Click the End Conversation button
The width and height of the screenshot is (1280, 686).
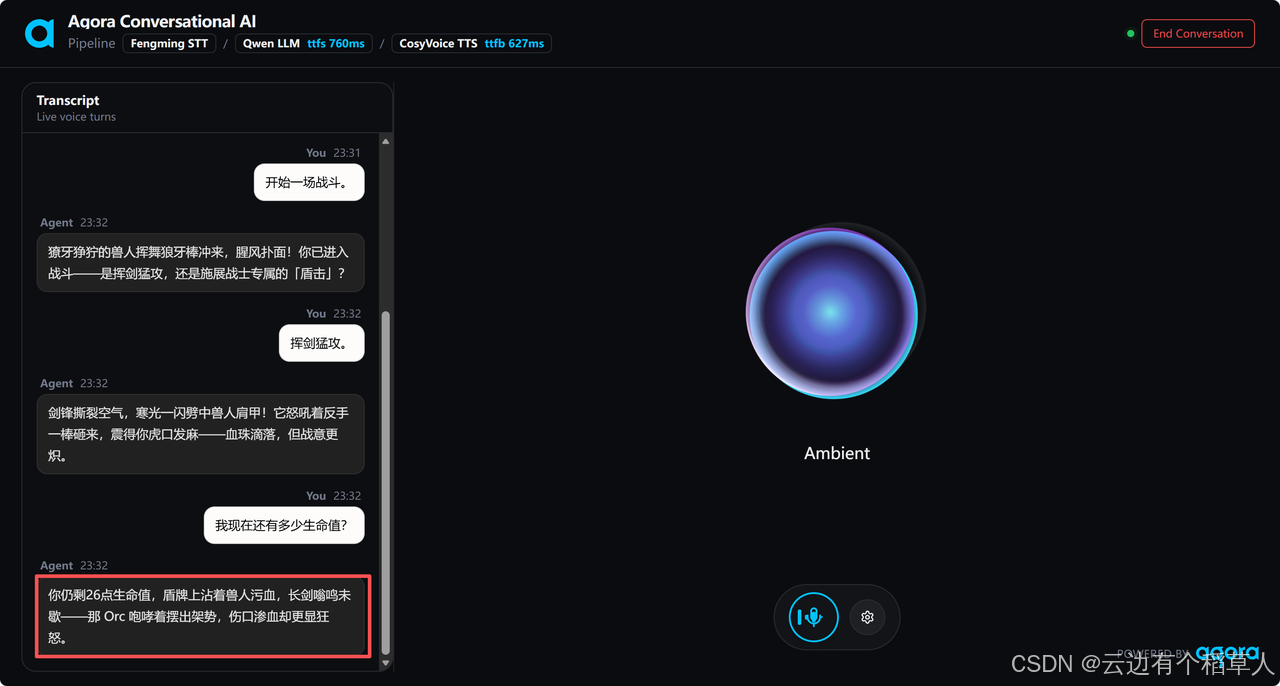[x=1198, y=33]
